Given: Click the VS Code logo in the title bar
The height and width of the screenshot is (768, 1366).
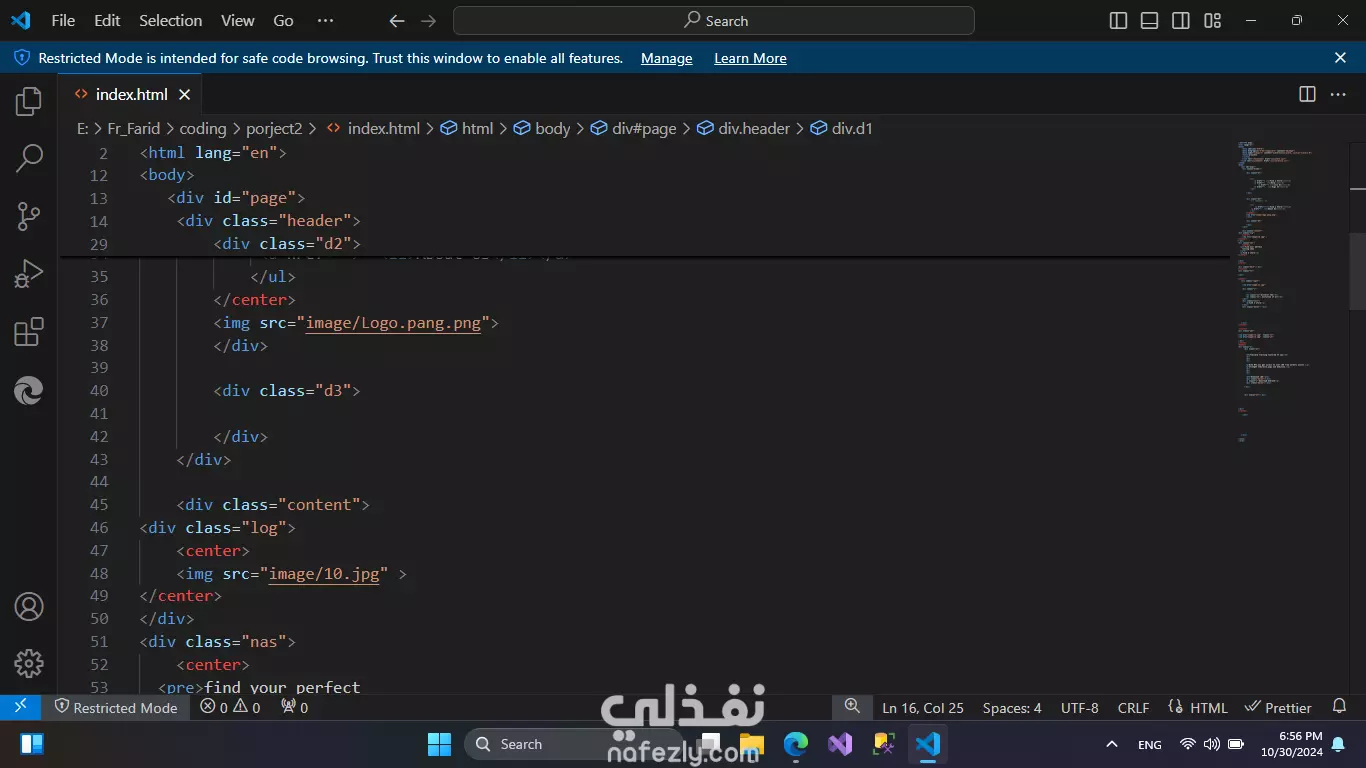Looking at the screenshot, I should (x=20, y=20).
